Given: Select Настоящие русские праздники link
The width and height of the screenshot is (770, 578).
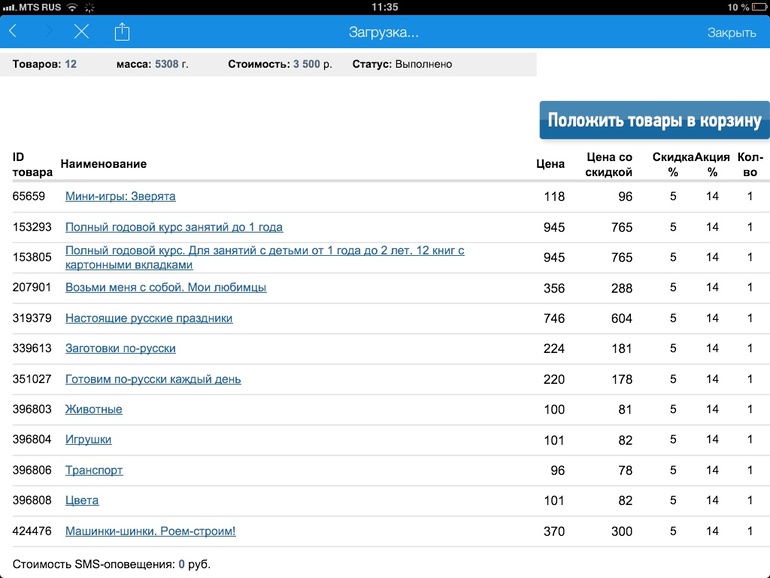Looking at the screenshot, I should (x=149, y=318).
